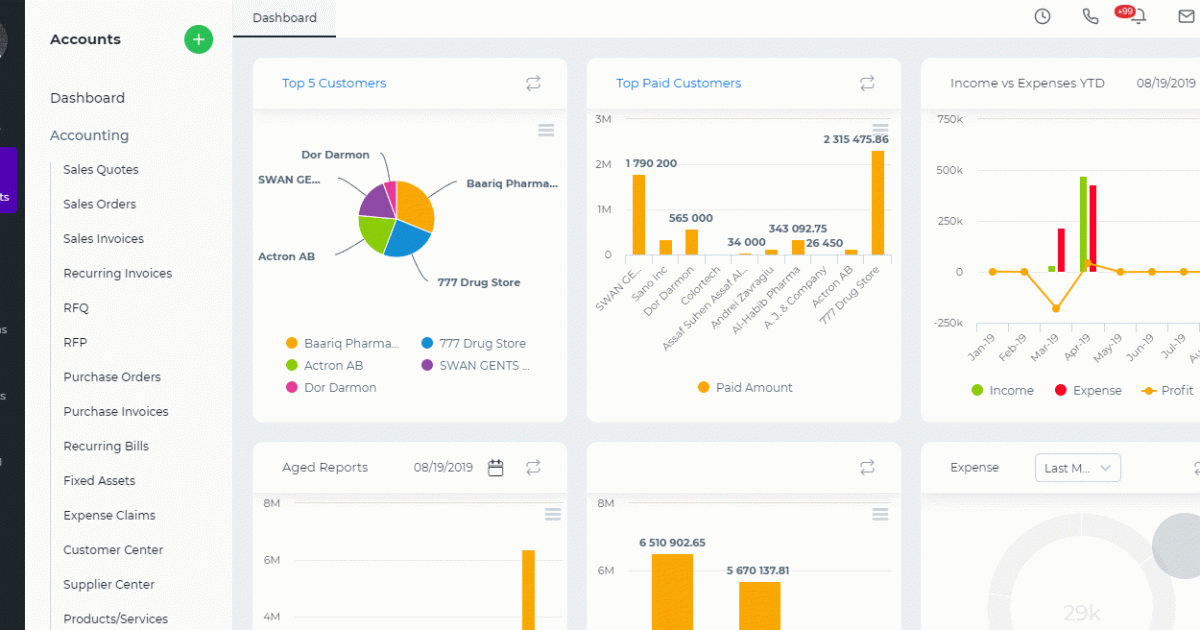Click the green plus add button
This screenshot has width=1200, height=630.
coord(198,39)
